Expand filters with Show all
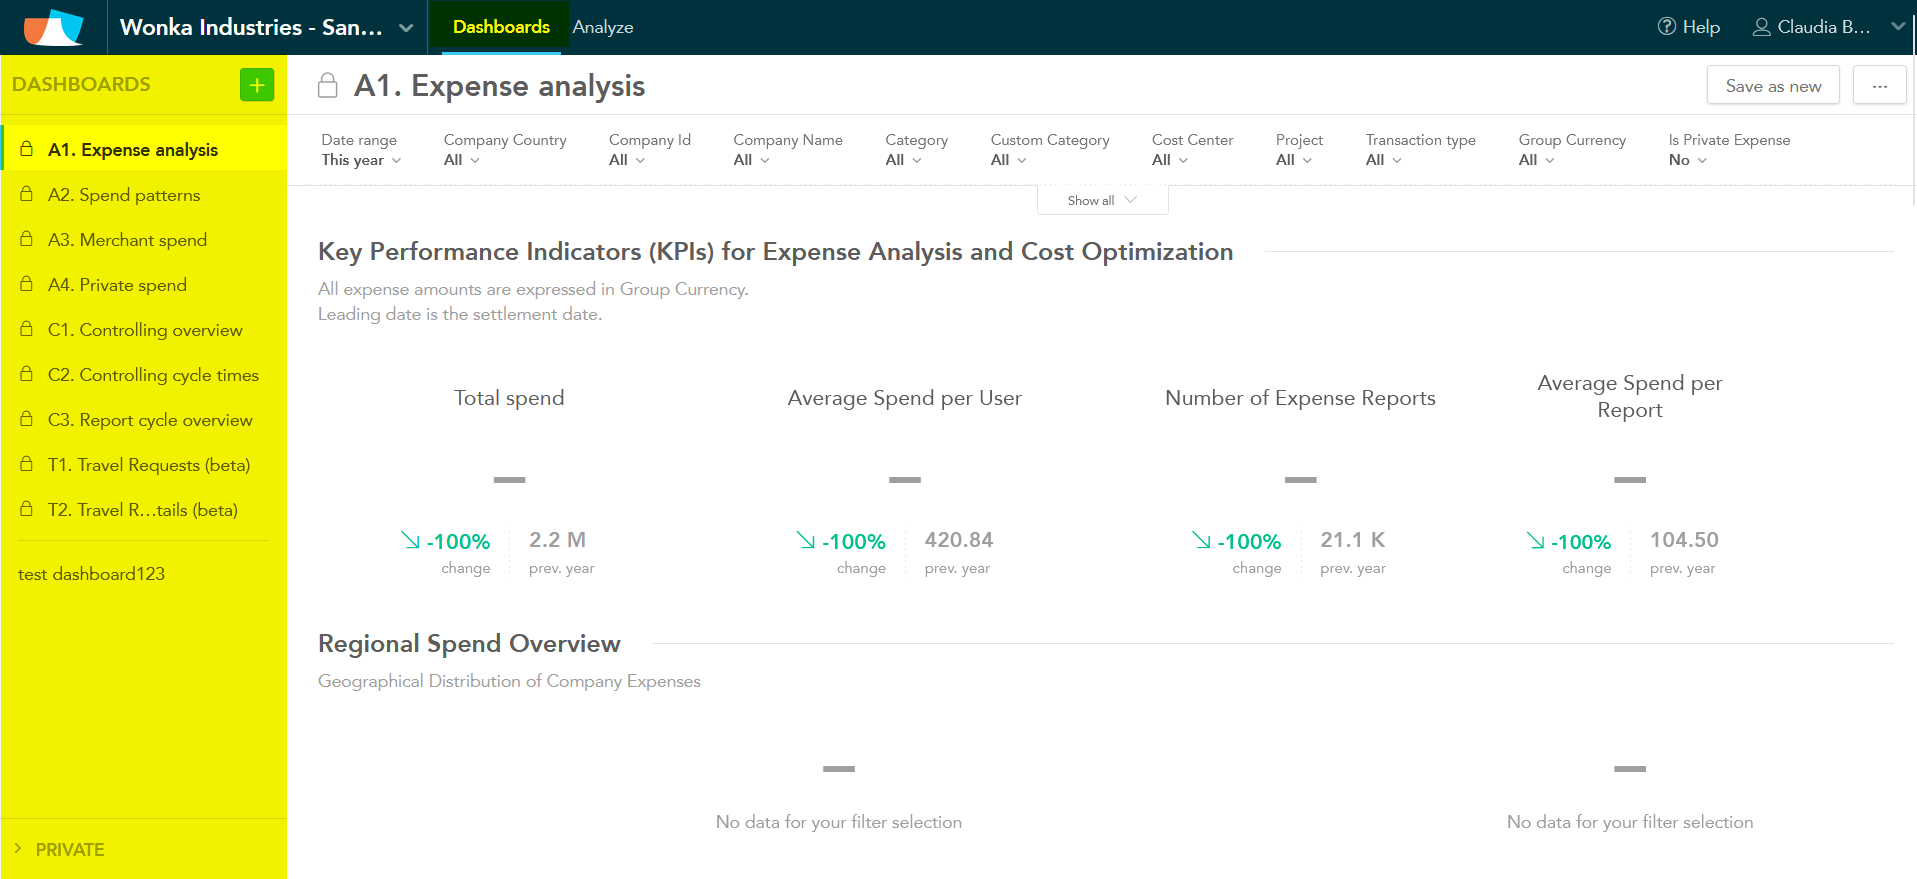 pos(1102,200)
